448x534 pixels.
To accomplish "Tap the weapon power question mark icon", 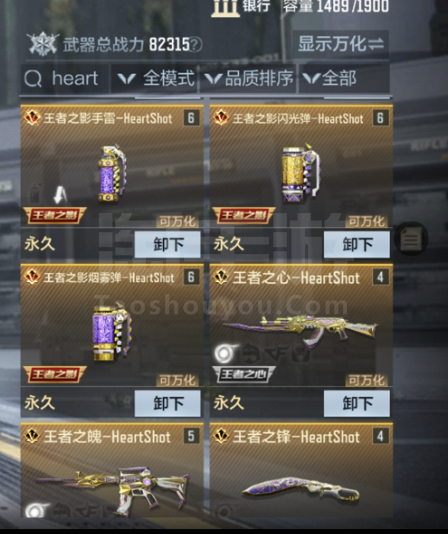I will click(x=196, y=44).
